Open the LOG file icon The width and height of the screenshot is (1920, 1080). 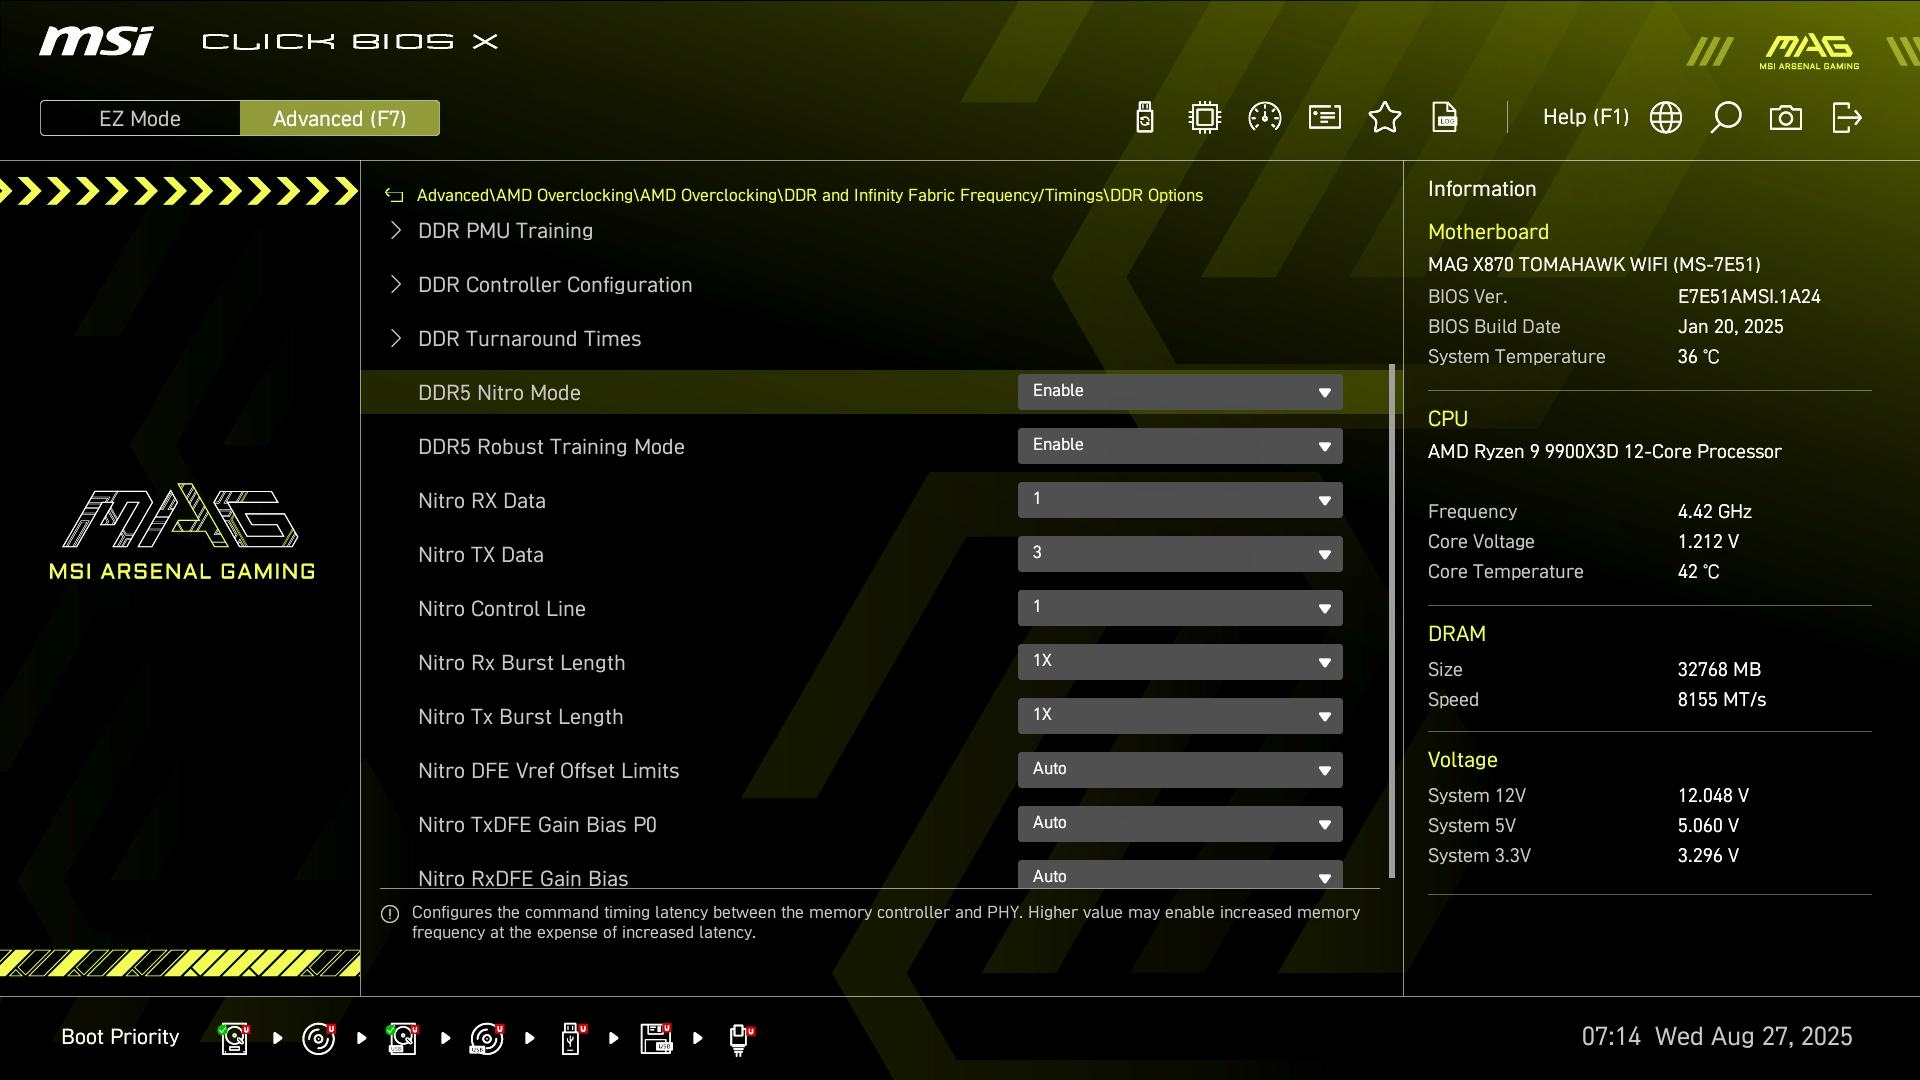tap(1445, 118)
